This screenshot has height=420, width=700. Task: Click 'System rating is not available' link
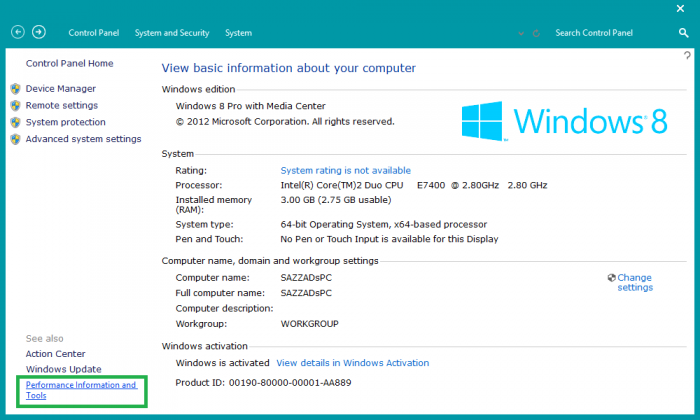[345, 171]
